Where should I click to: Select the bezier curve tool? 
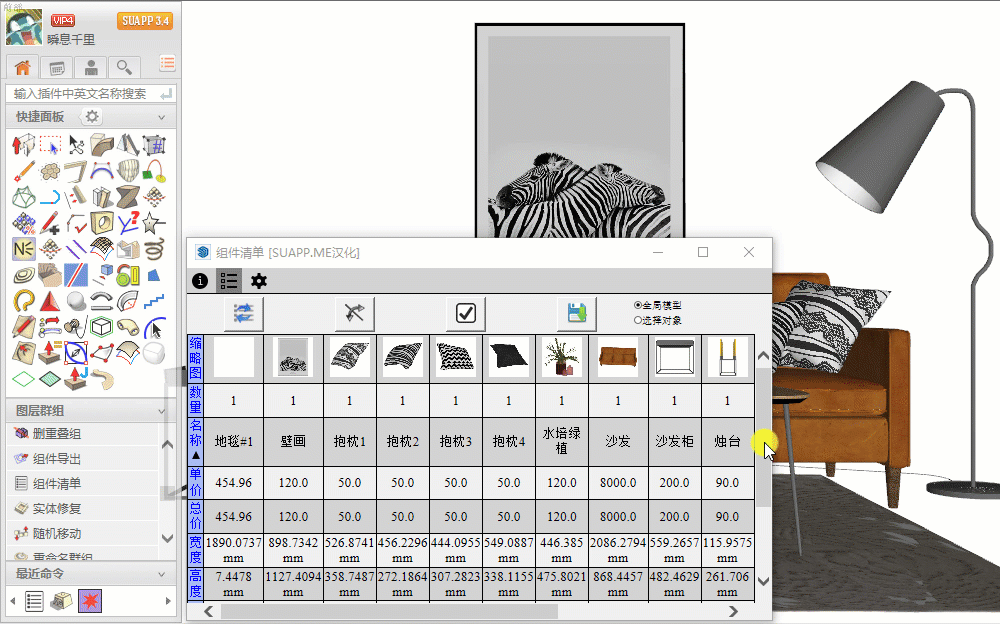point(102,171)
